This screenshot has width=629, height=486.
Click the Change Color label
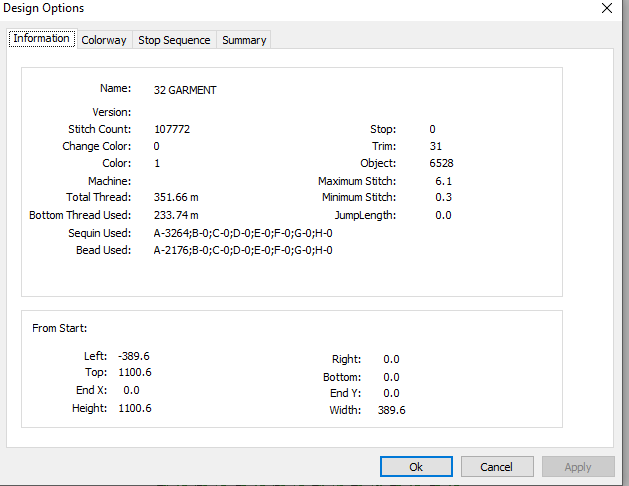click(x=97, y=146)
